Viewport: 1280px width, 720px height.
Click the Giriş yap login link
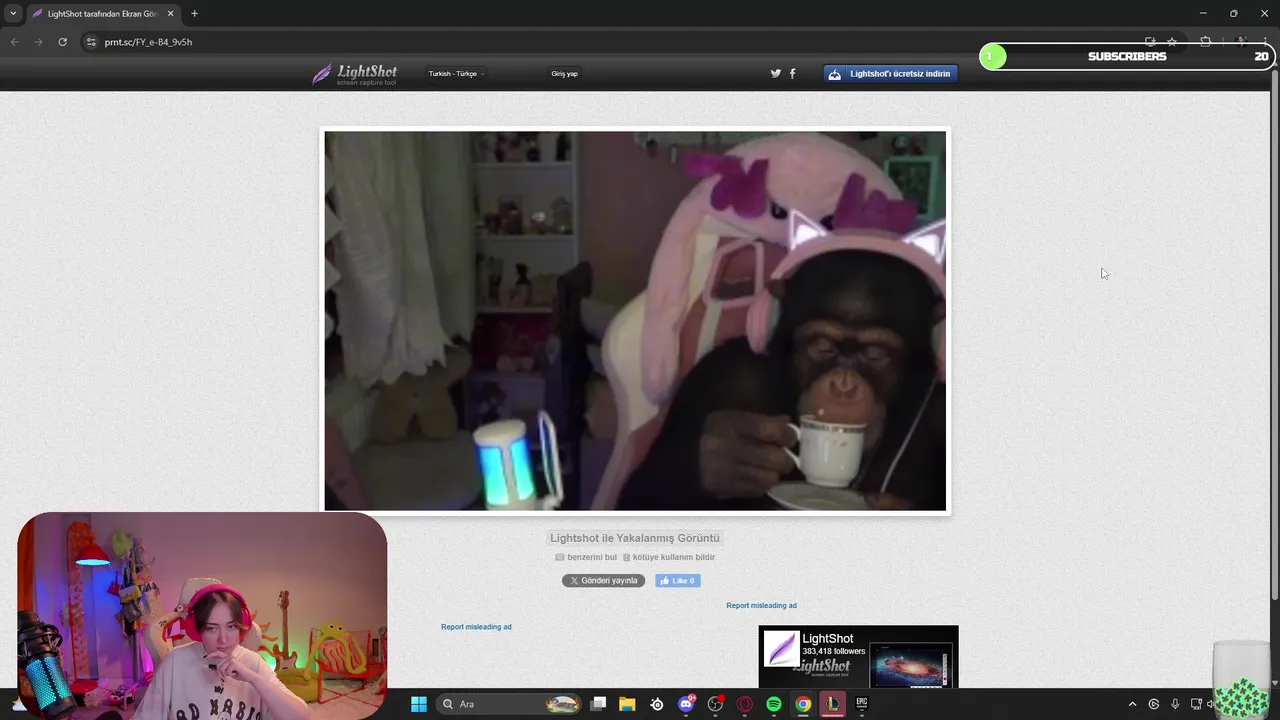tap(564, 74)
